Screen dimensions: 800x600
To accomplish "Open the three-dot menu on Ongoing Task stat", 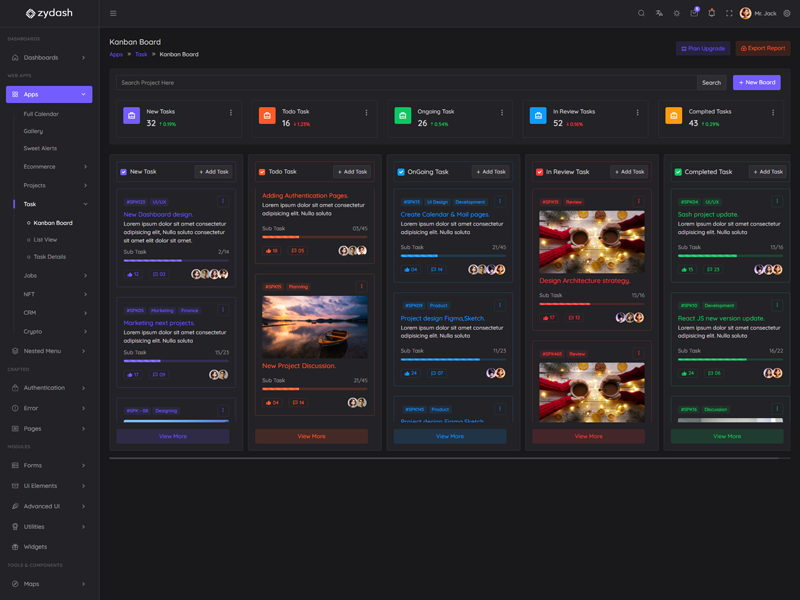I will click(502, 112).
